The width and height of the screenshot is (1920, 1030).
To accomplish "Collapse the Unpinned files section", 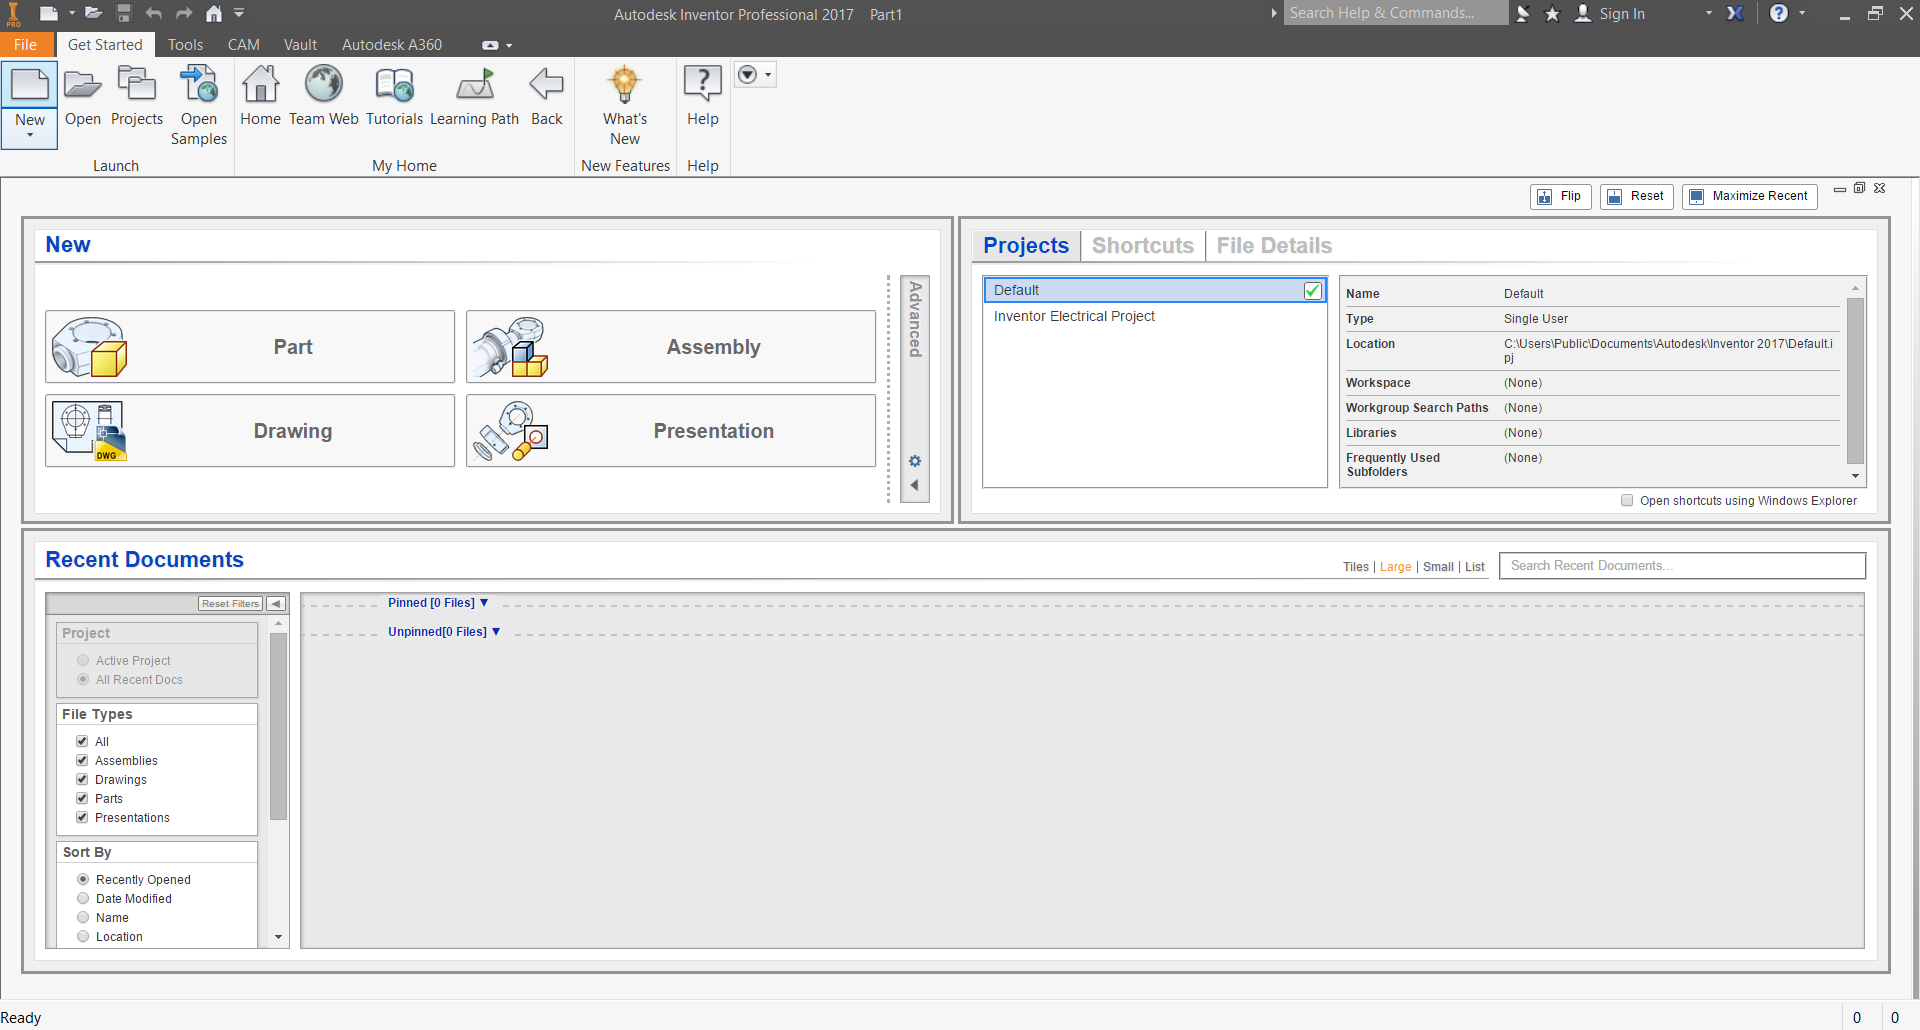I will tap(496, 632).
